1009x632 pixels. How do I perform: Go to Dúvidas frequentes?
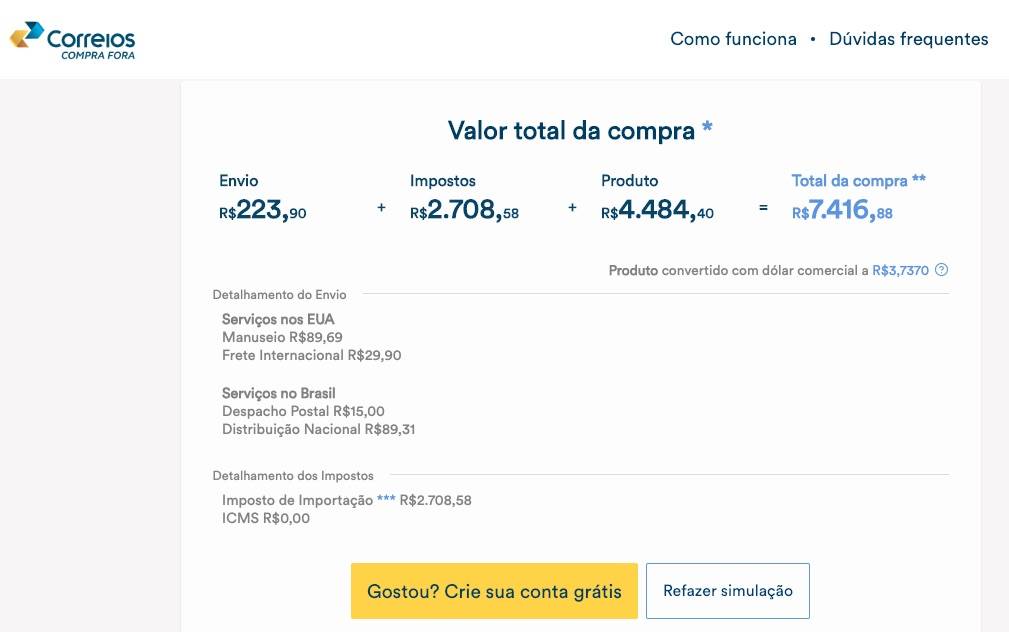coord(908,39)
